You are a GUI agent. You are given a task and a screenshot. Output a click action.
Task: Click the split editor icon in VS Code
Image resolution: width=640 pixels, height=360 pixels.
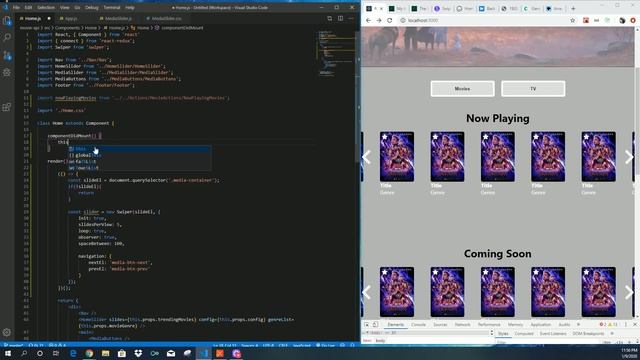[340, 18]
